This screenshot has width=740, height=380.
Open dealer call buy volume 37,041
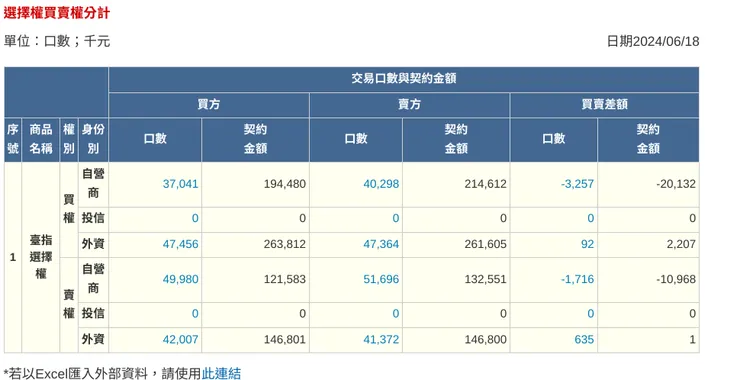[180, 184]
